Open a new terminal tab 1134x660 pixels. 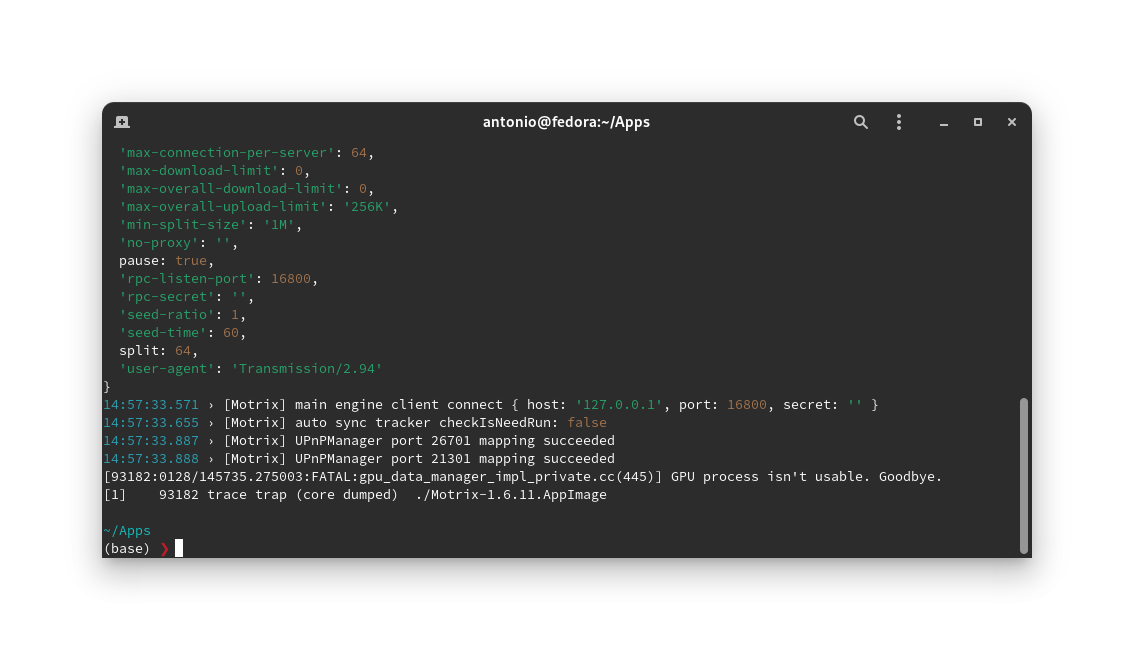pos(121,121)
